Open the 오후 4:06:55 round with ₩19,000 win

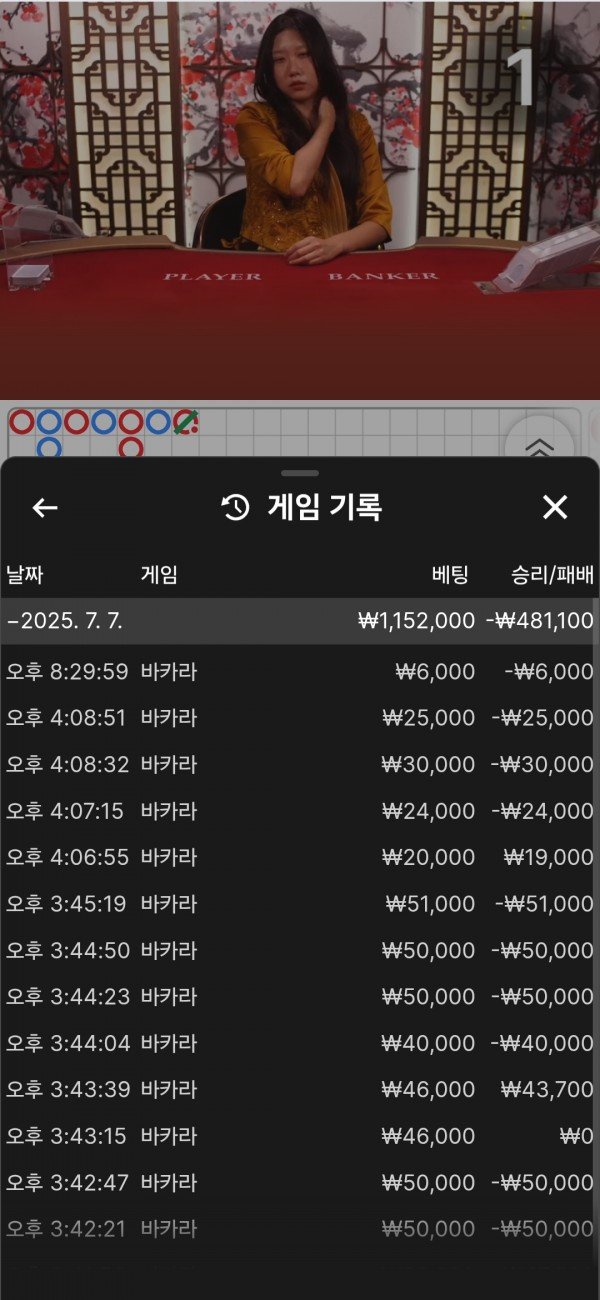tap(300, 858)
